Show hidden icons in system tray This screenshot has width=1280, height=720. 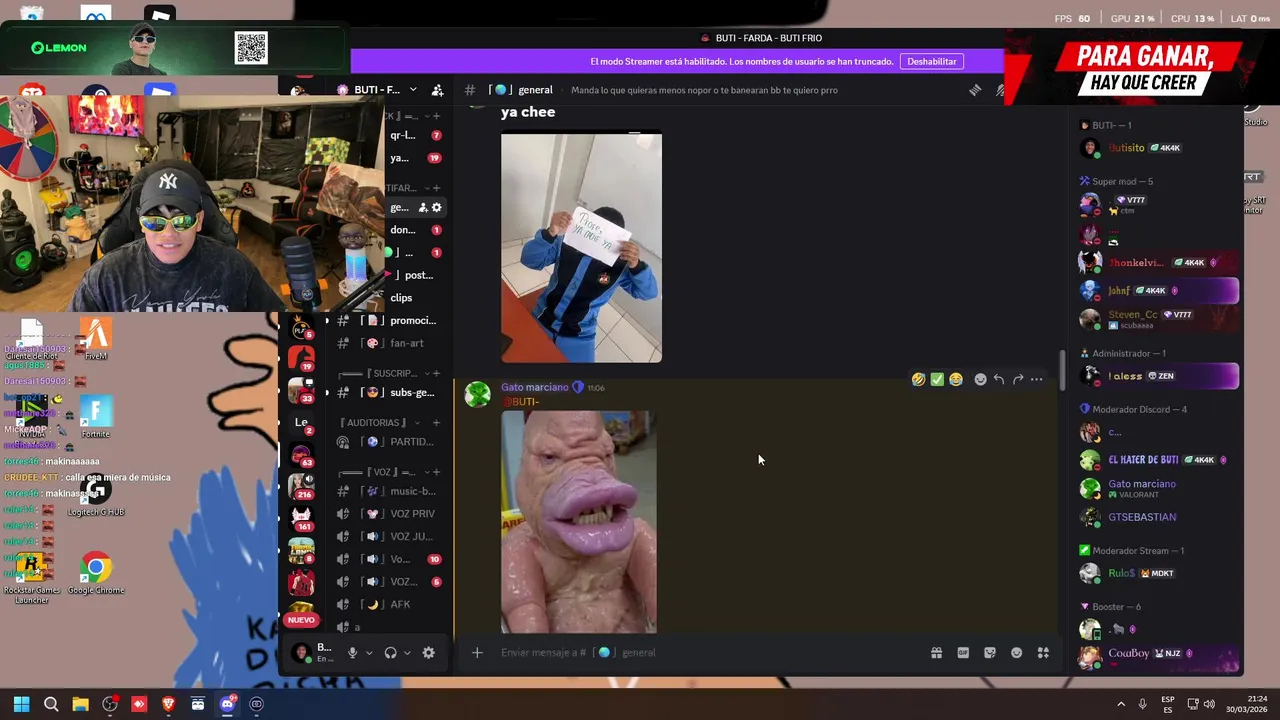point(1121,704)
